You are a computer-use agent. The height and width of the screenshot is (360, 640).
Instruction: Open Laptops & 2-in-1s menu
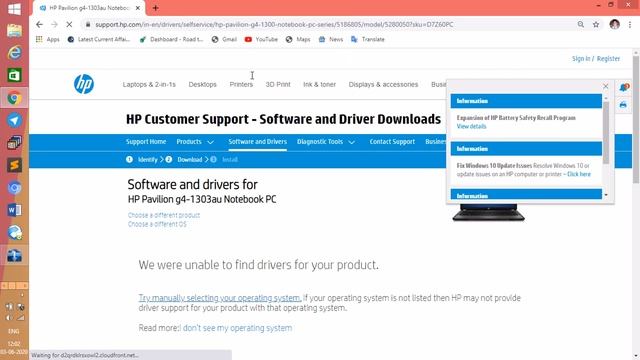click(x=149, y=84)
